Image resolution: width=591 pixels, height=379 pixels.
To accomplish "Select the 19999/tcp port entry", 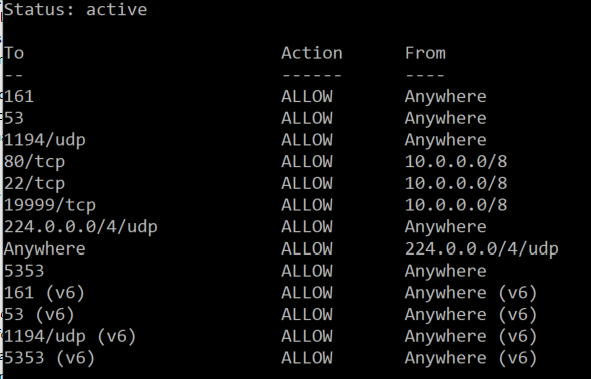I will tap(49, 205).
